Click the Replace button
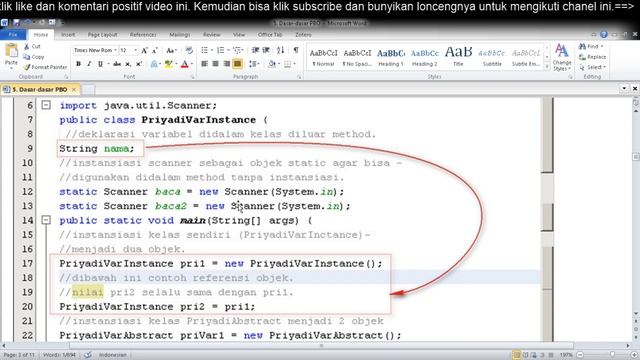Screen dimensions: 640x360 point(593,57)
